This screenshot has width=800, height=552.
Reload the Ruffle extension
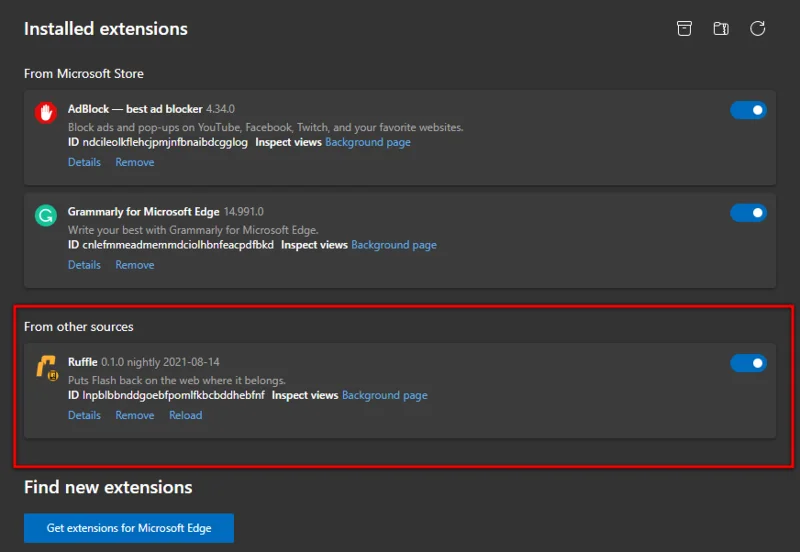tap(186, 415)
